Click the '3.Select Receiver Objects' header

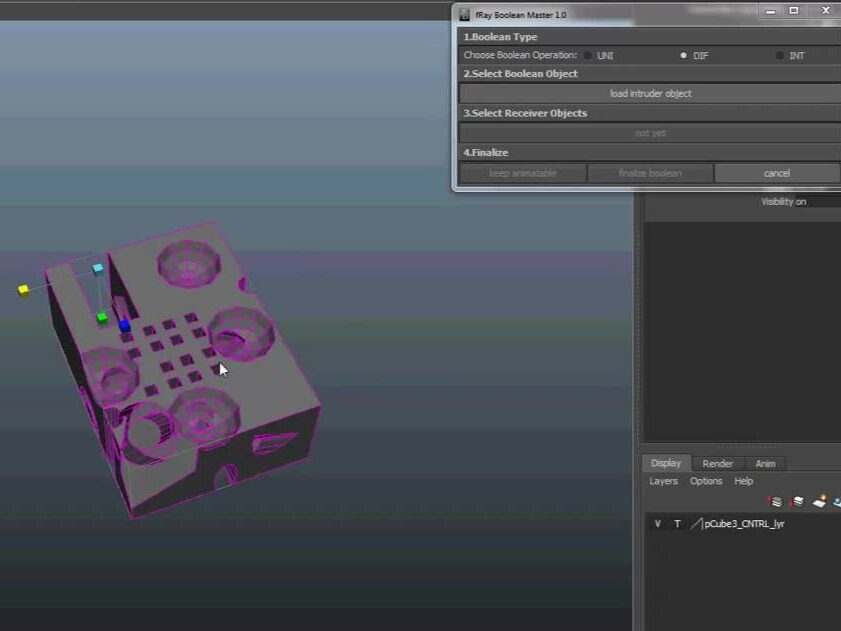click(x=525, y=113)
